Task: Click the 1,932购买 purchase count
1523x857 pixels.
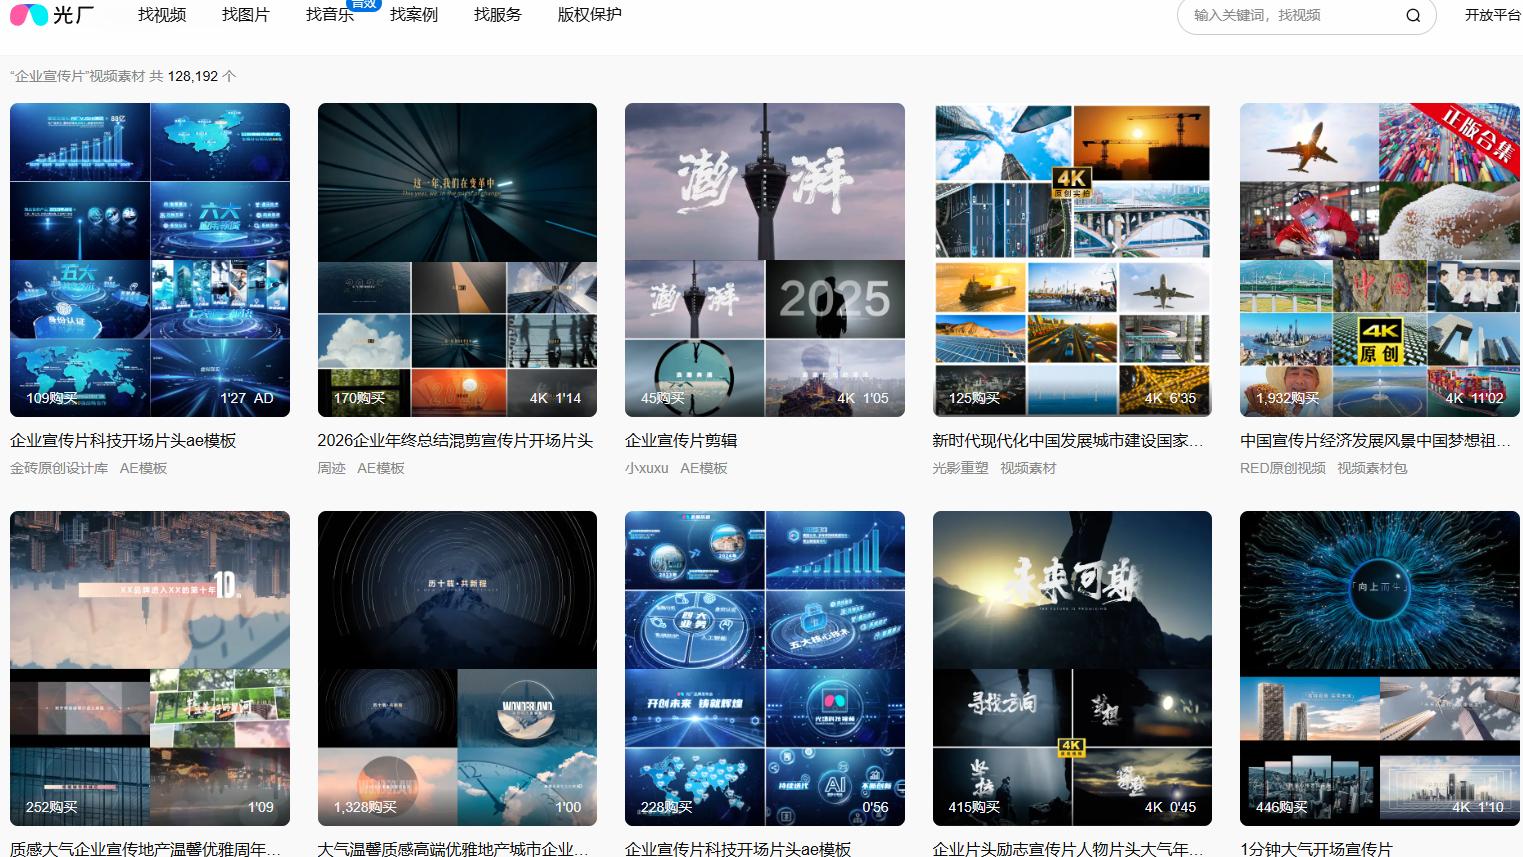Action: [x=1288, y=398]
